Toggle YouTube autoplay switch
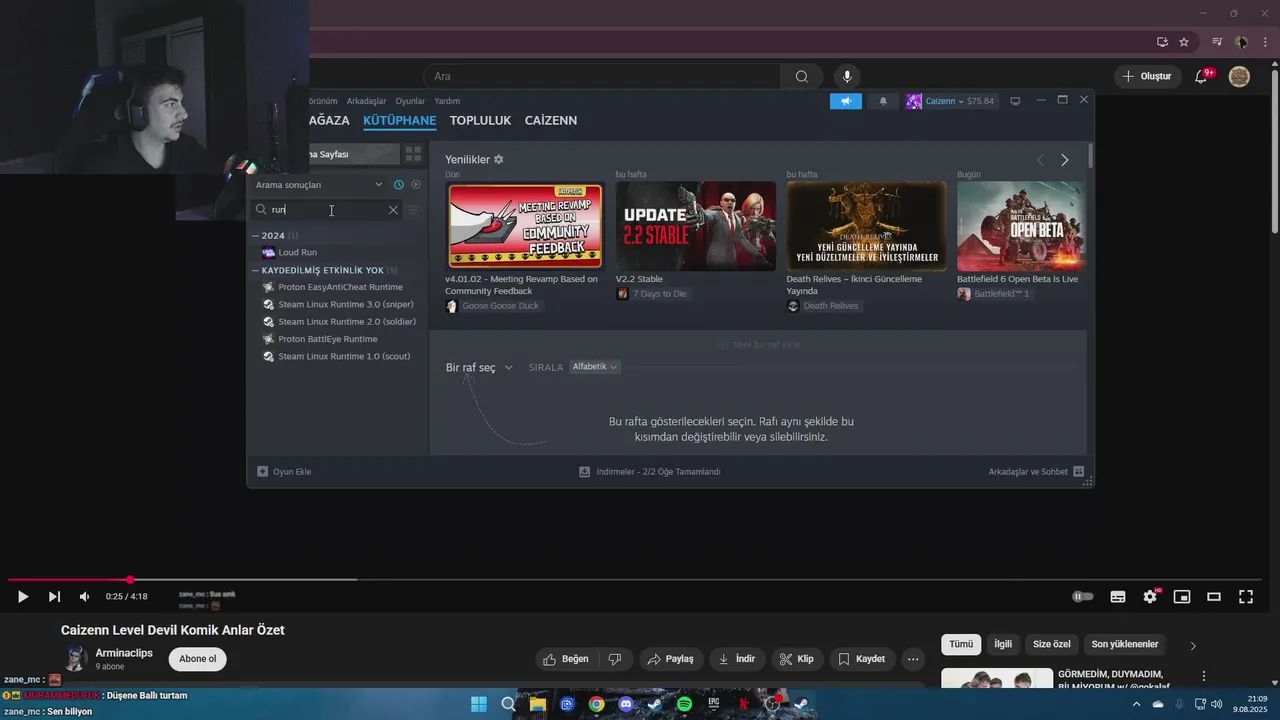This screenshot has height=720, width=1280. tap(1083, 597)
